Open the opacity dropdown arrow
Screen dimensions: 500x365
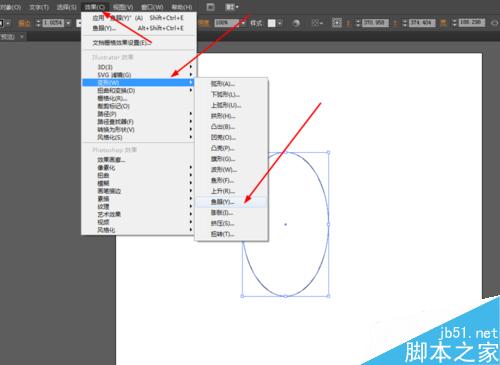coord(243,23)
